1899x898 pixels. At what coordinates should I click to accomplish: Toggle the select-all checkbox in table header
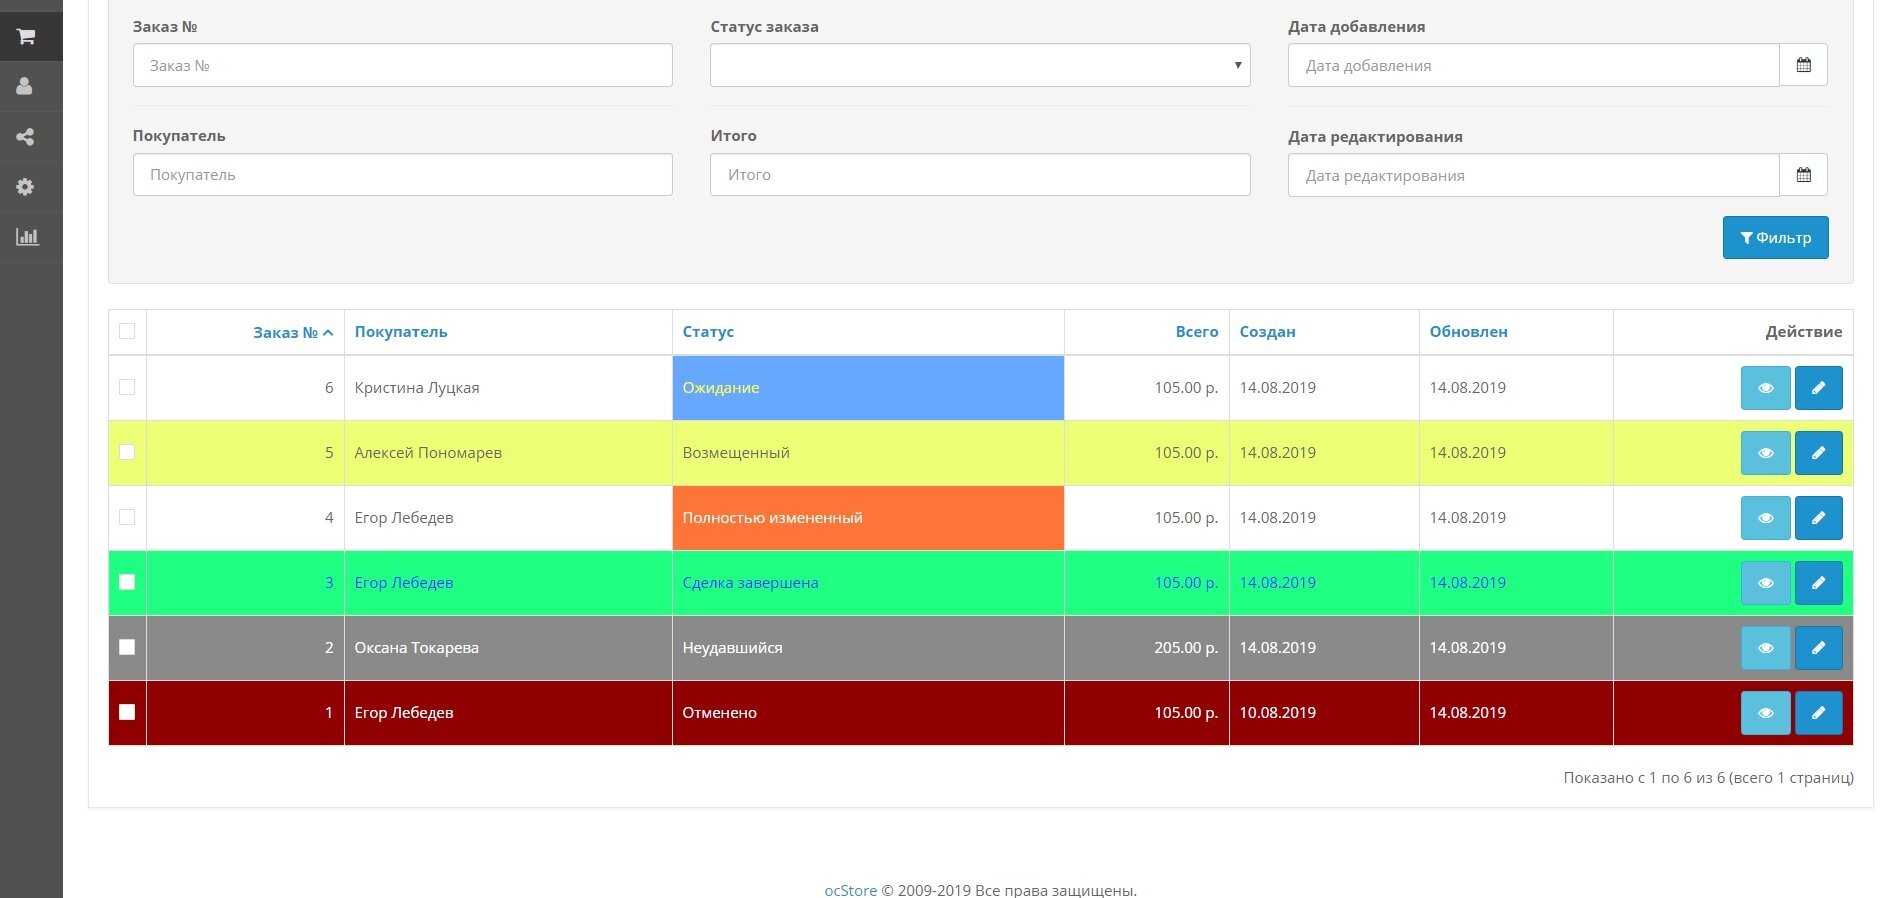click(x=127, y=331)
